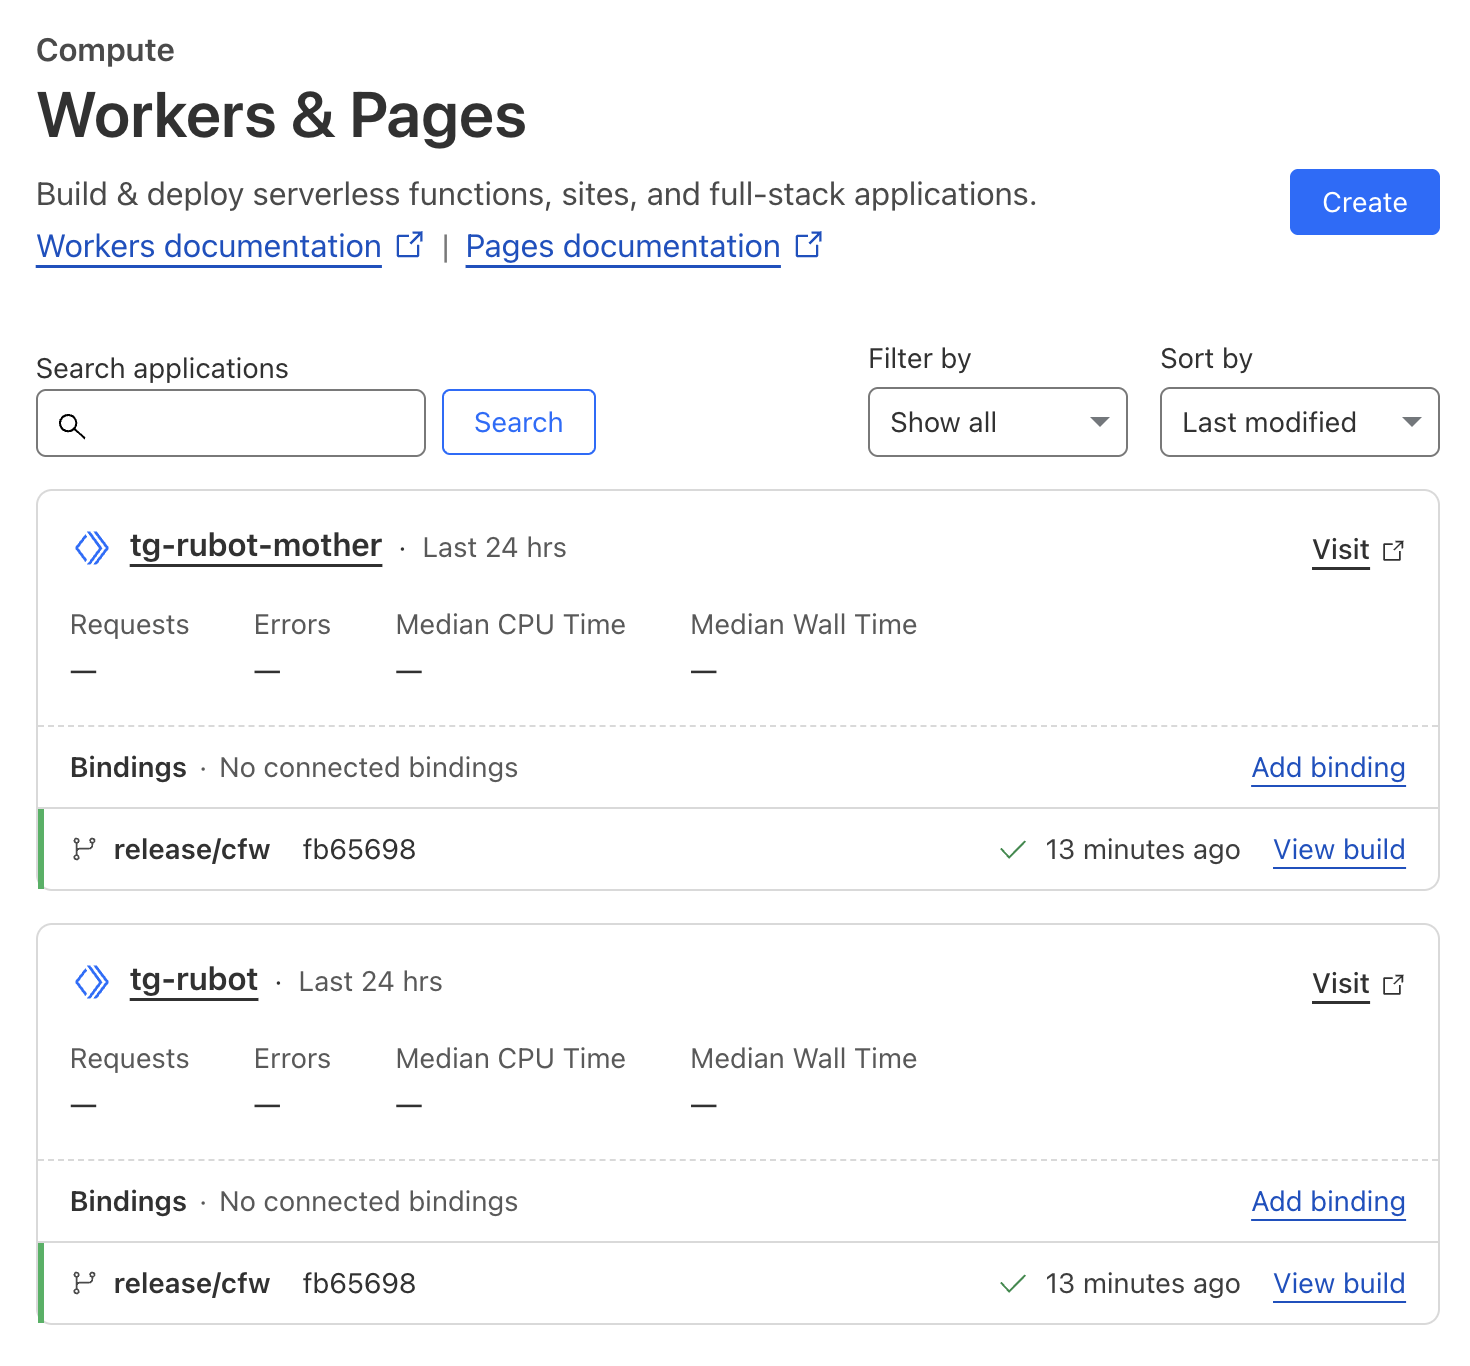View build for tg-rubot
The height and width of the screenshot is (1366, 1470).
1339,1284
